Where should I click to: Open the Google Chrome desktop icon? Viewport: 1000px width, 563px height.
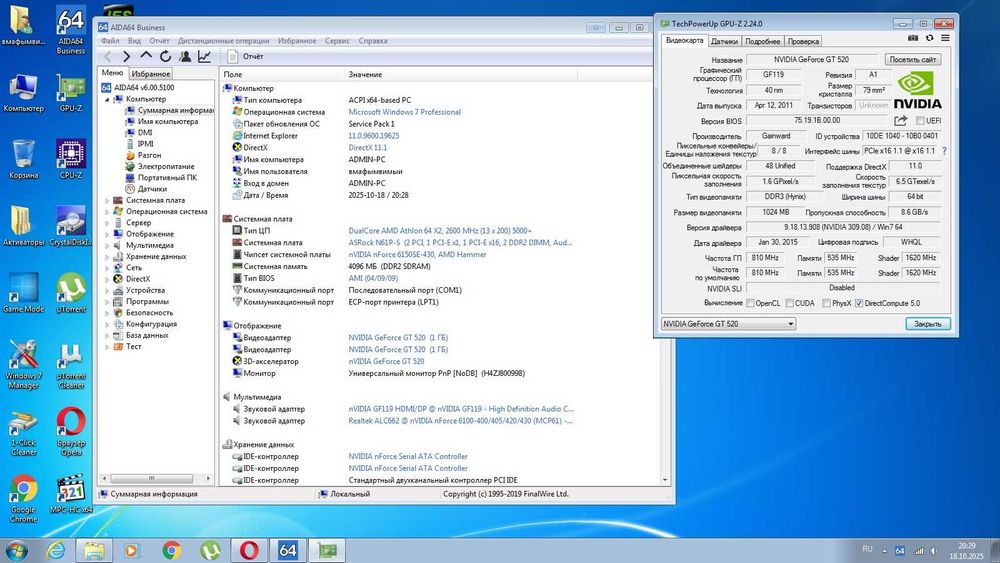(24, 499)
